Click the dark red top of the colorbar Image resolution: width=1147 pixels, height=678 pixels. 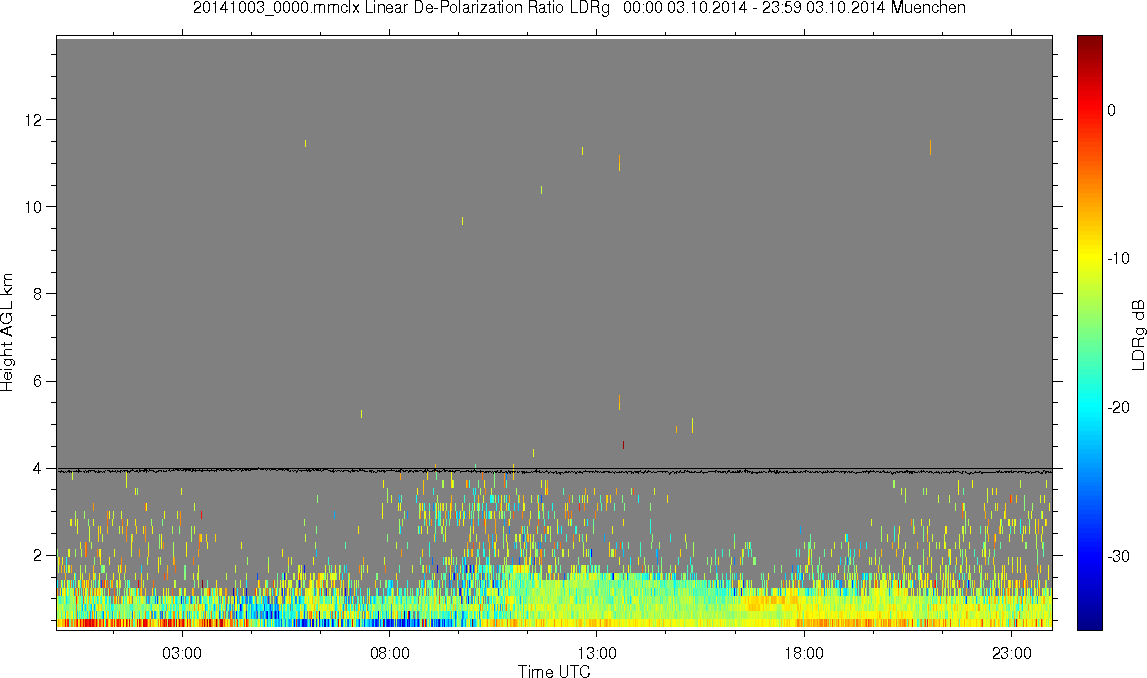point(1089,41)
